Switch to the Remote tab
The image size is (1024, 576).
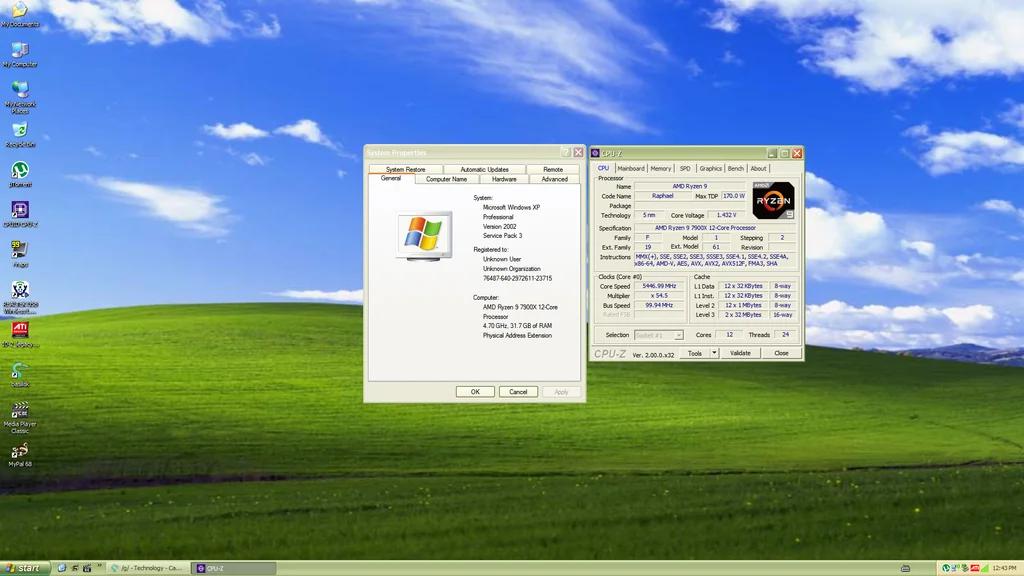click(x=552, y=169)
